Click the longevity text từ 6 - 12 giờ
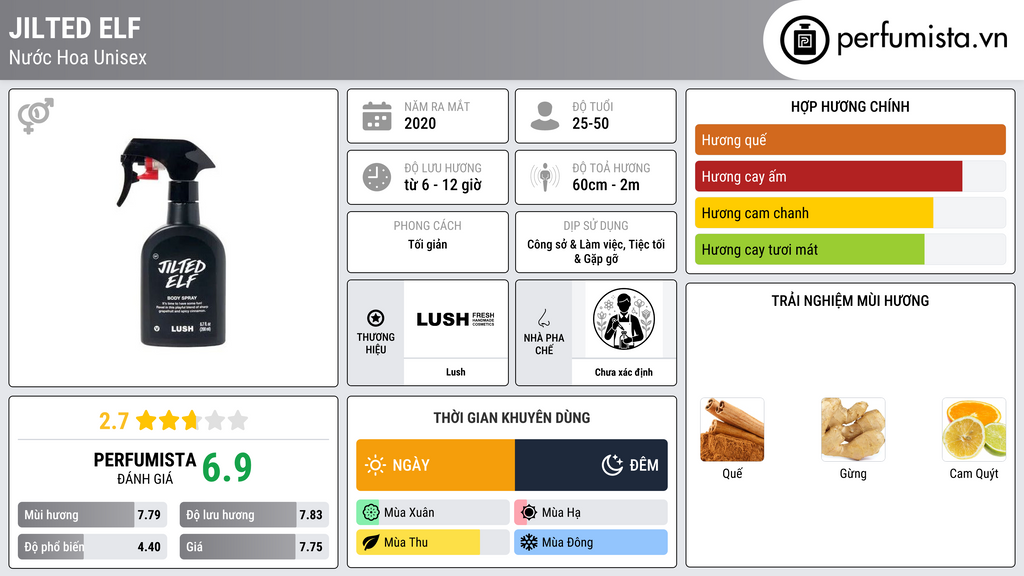 tap(443, 185)
